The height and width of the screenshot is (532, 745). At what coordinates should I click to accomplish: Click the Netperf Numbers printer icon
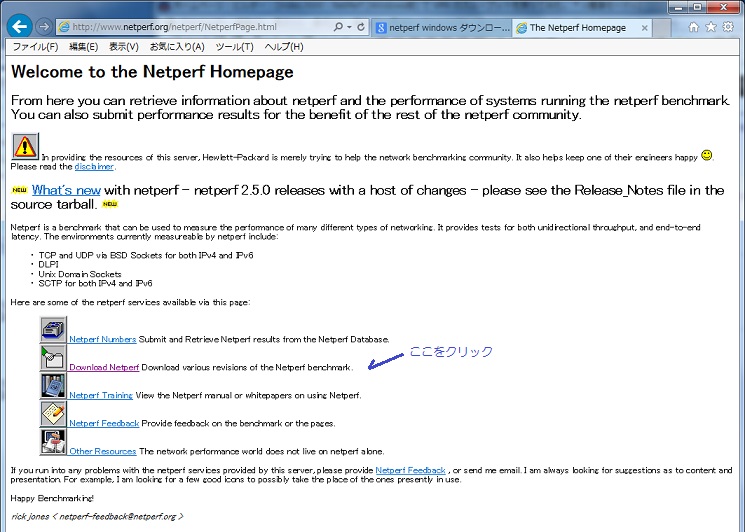tap(53, 330)
